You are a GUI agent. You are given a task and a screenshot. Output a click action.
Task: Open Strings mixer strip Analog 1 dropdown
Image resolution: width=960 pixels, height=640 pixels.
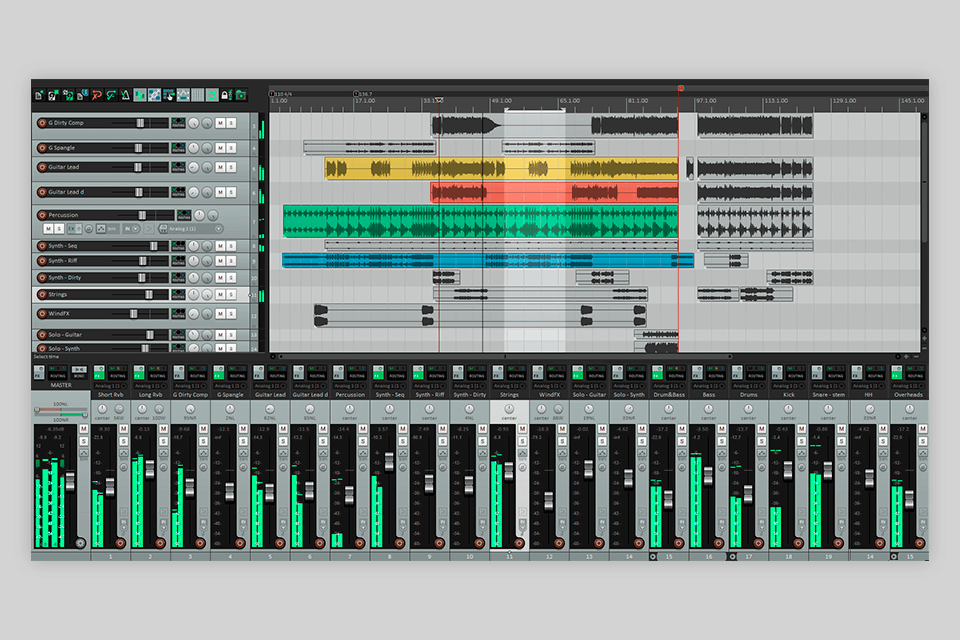point(509,386)
